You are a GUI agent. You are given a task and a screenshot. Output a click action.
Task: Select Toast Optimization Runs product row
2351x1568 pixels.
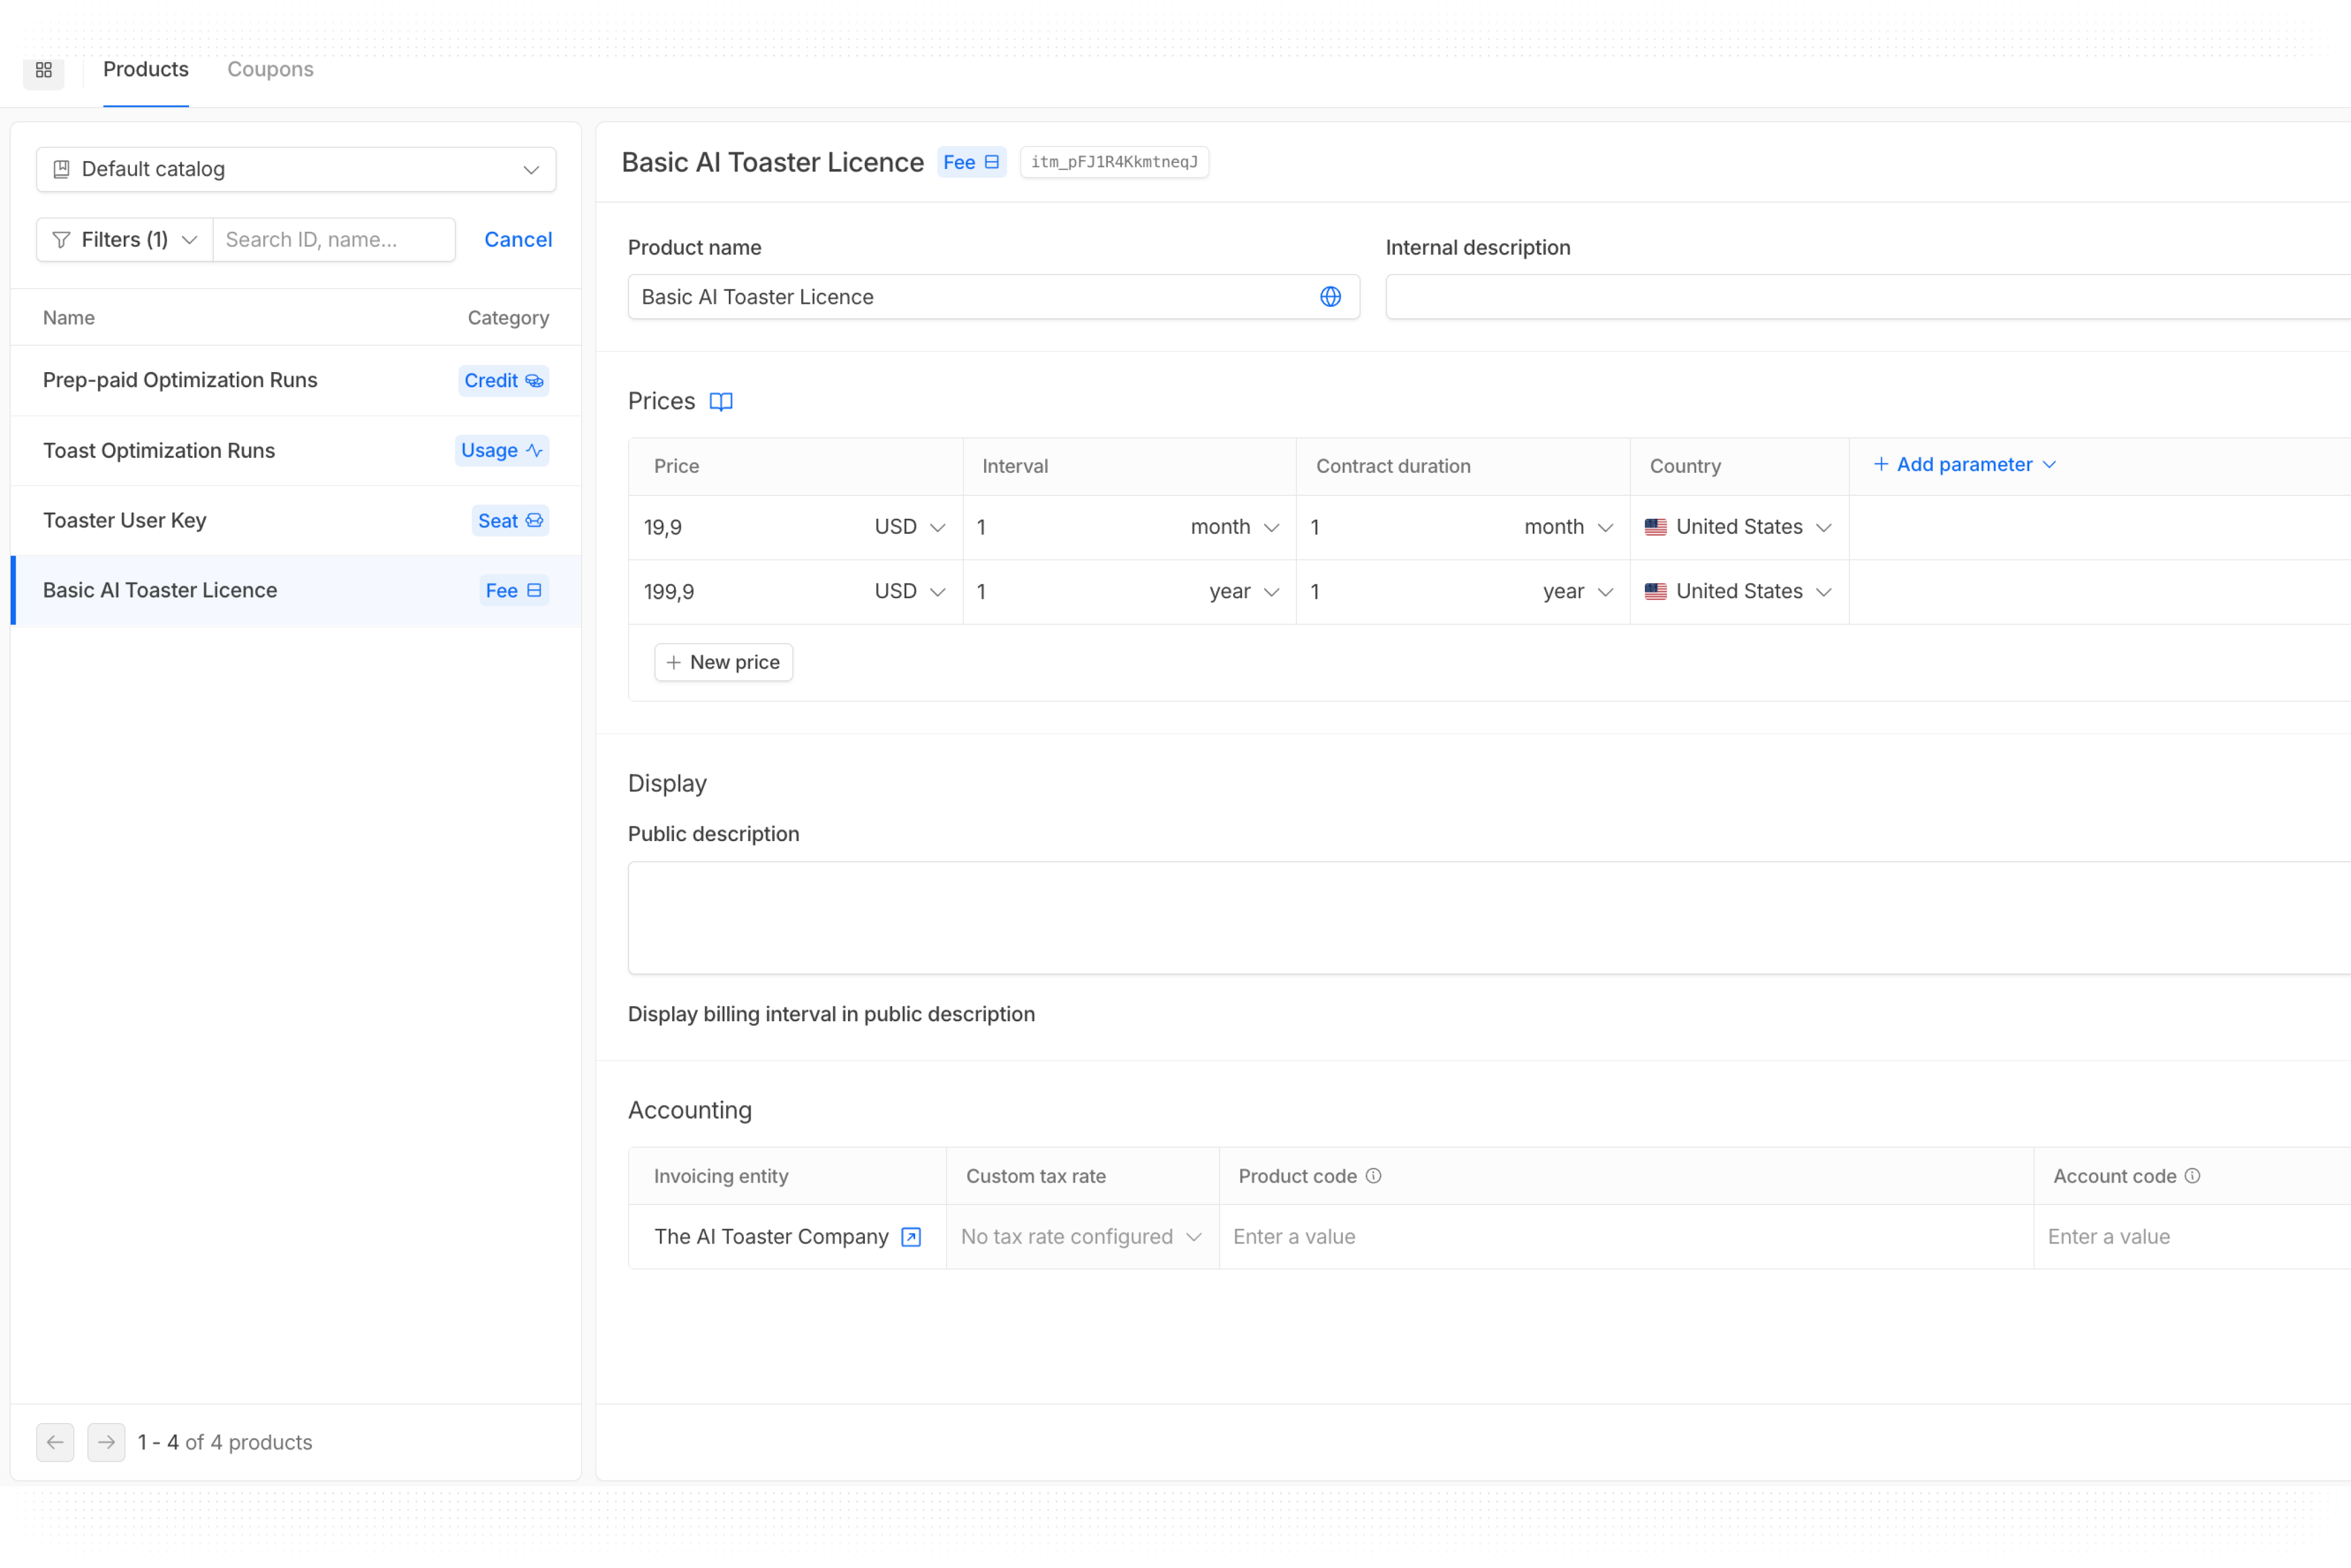159,451
